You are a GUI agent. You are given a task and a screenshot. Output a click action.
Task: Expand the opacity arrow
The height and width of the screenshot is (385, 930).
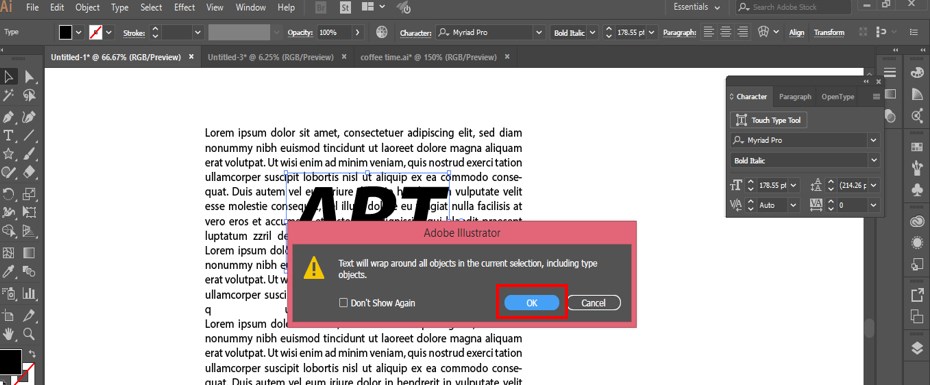(x=357, y=33)
